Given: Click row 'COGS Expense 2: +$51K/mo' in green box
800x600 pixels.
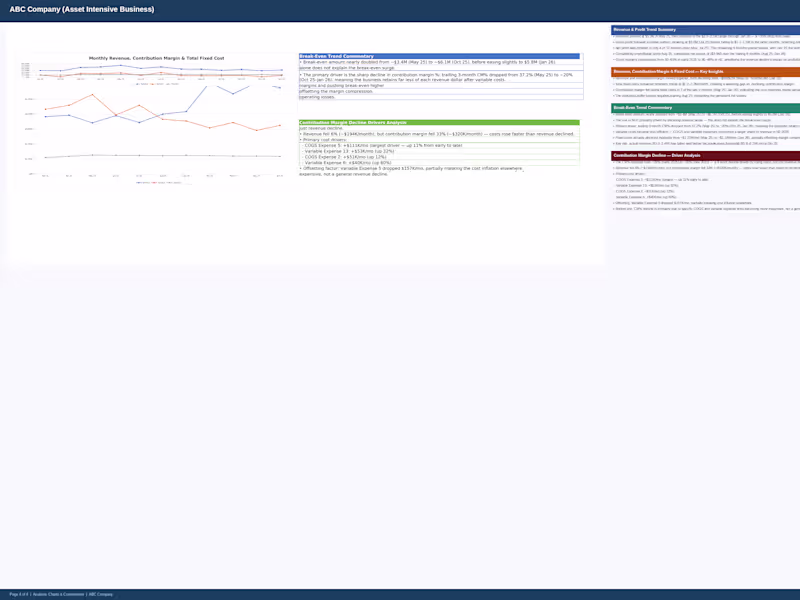Looking at the screenshot, I should 439,157.
